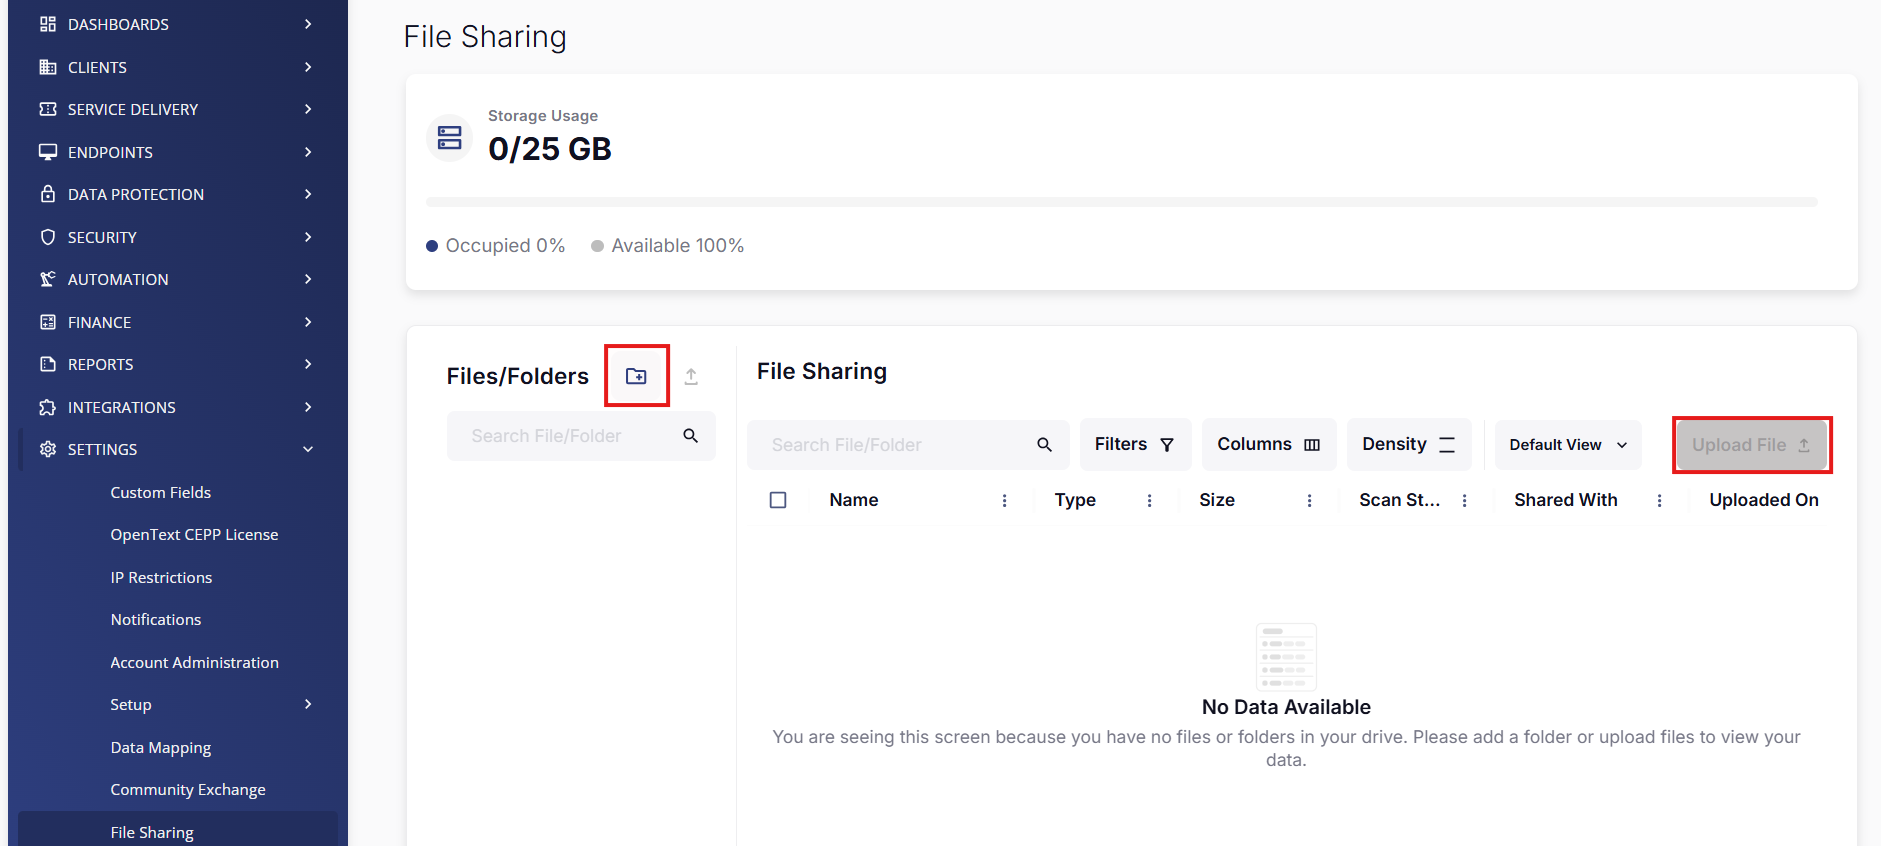
Task: Click the Automation robot arm icon
Action: (x=48, y=279)
